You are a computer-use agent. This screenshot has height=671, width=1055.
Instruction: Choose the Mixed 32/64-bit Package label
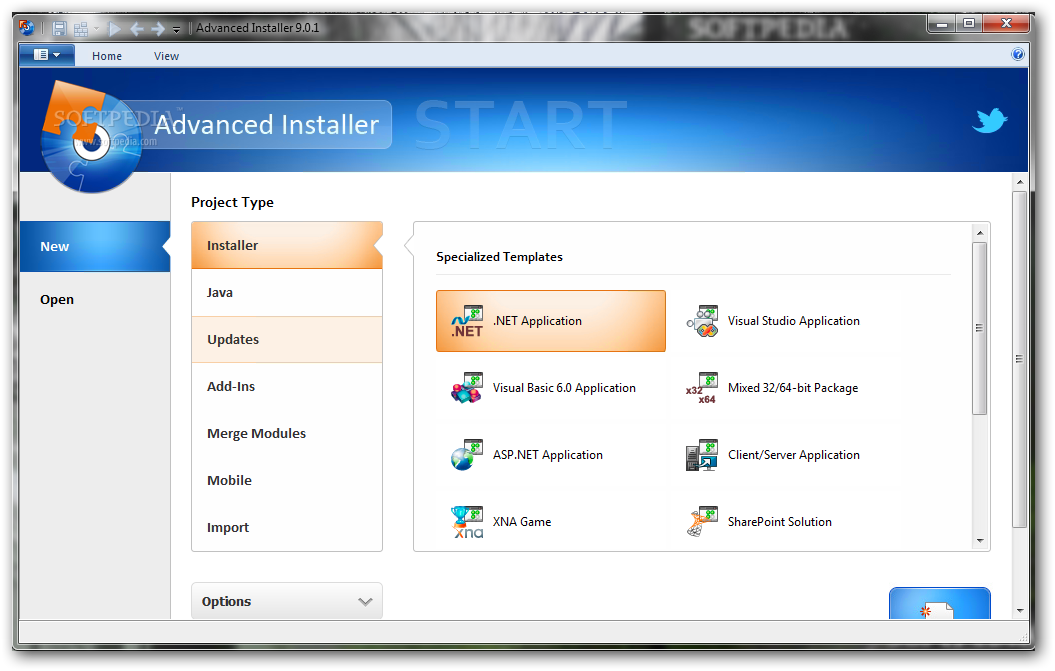pos(793,388)
